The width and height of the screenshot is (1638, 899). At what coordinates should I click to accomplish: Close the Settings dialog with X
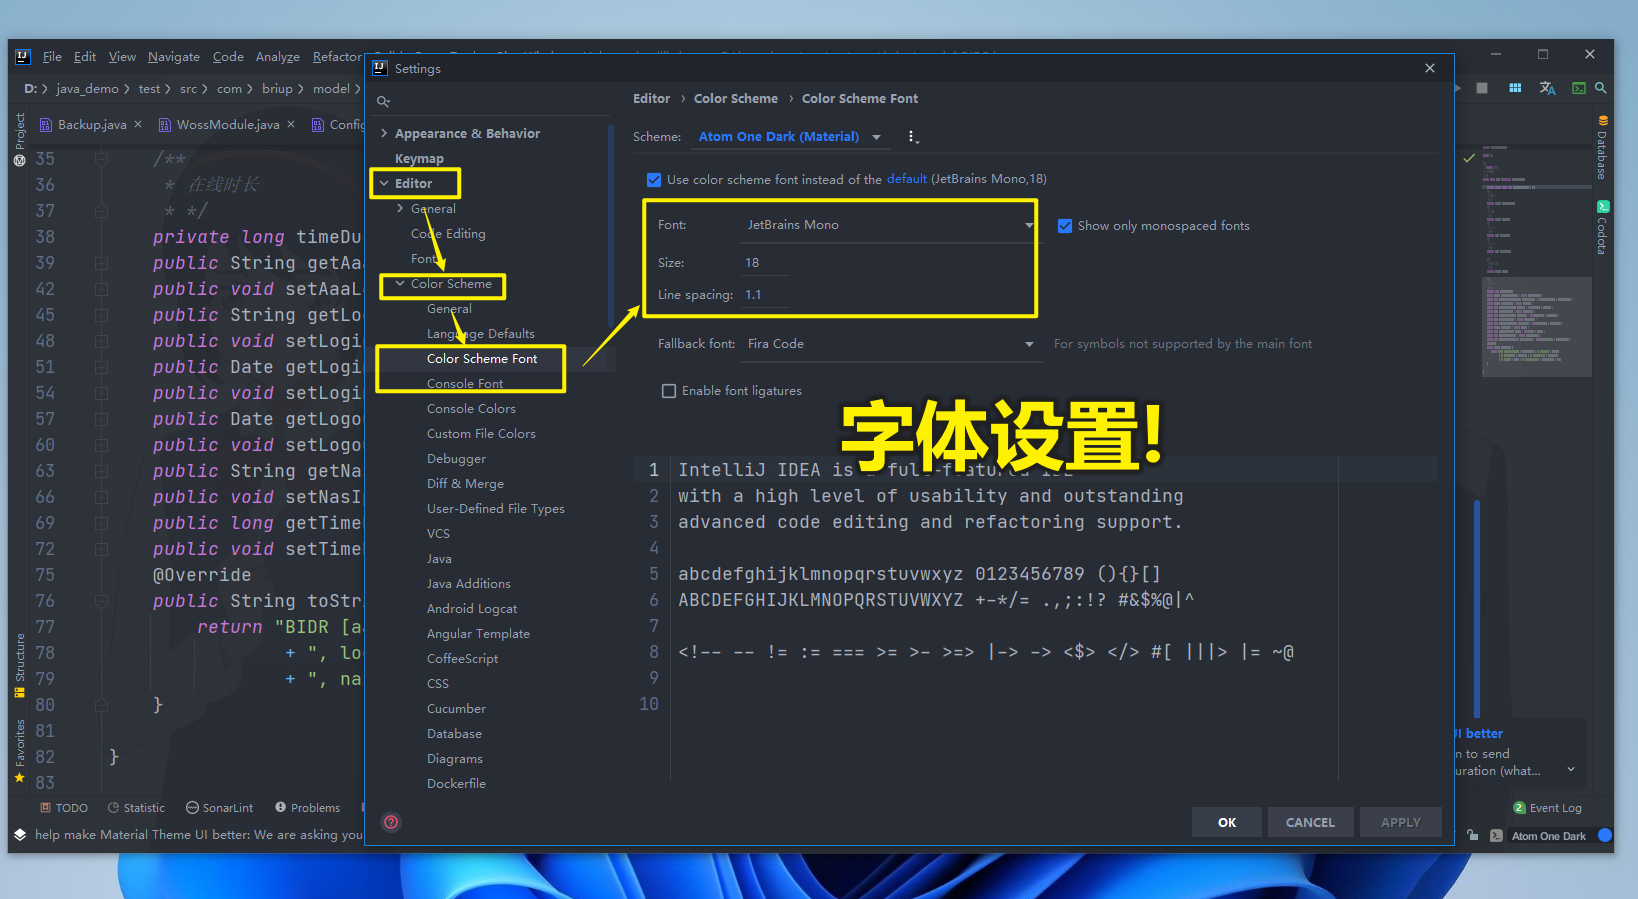(x=1430, y=68)
